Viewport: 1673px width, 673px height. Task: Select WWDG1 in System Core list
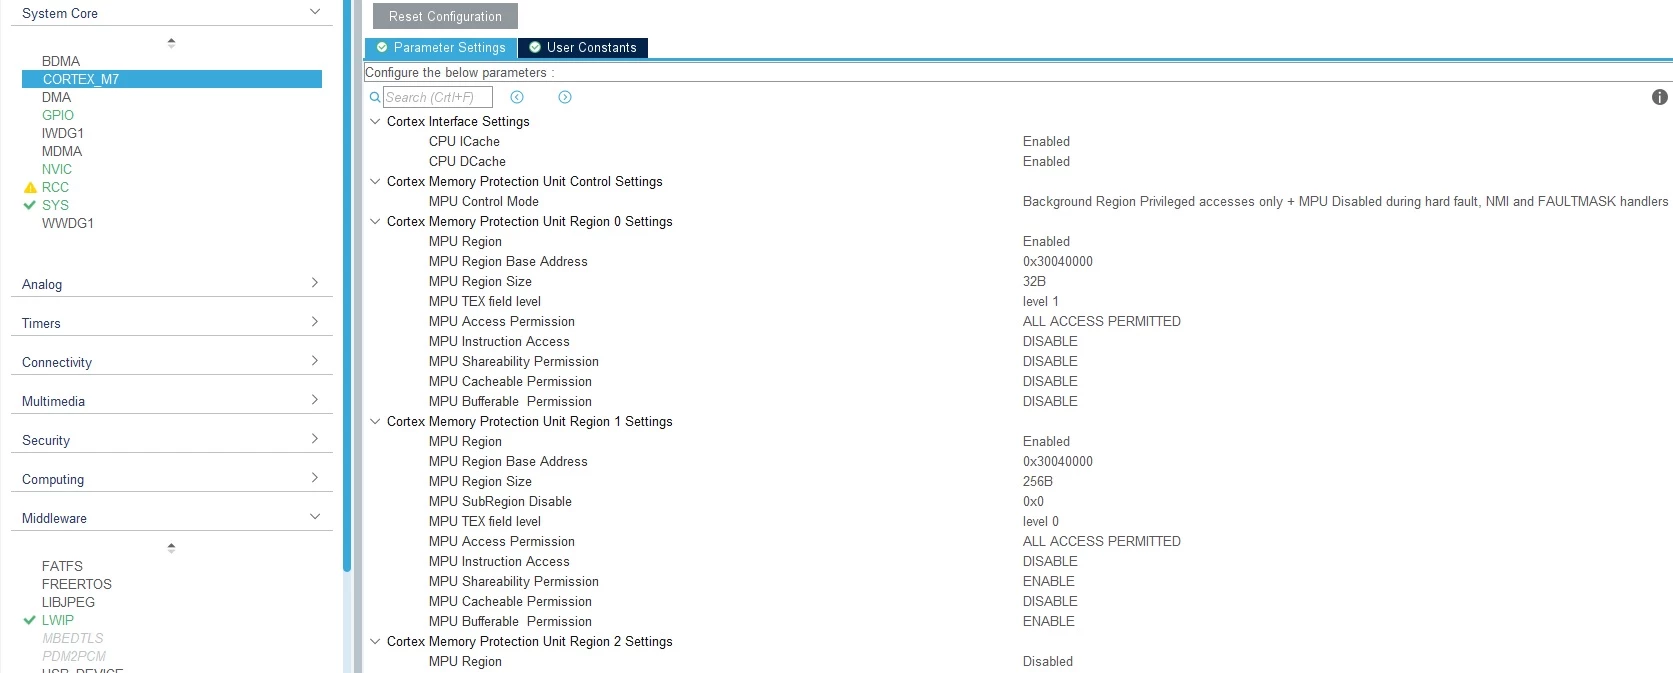68,223
